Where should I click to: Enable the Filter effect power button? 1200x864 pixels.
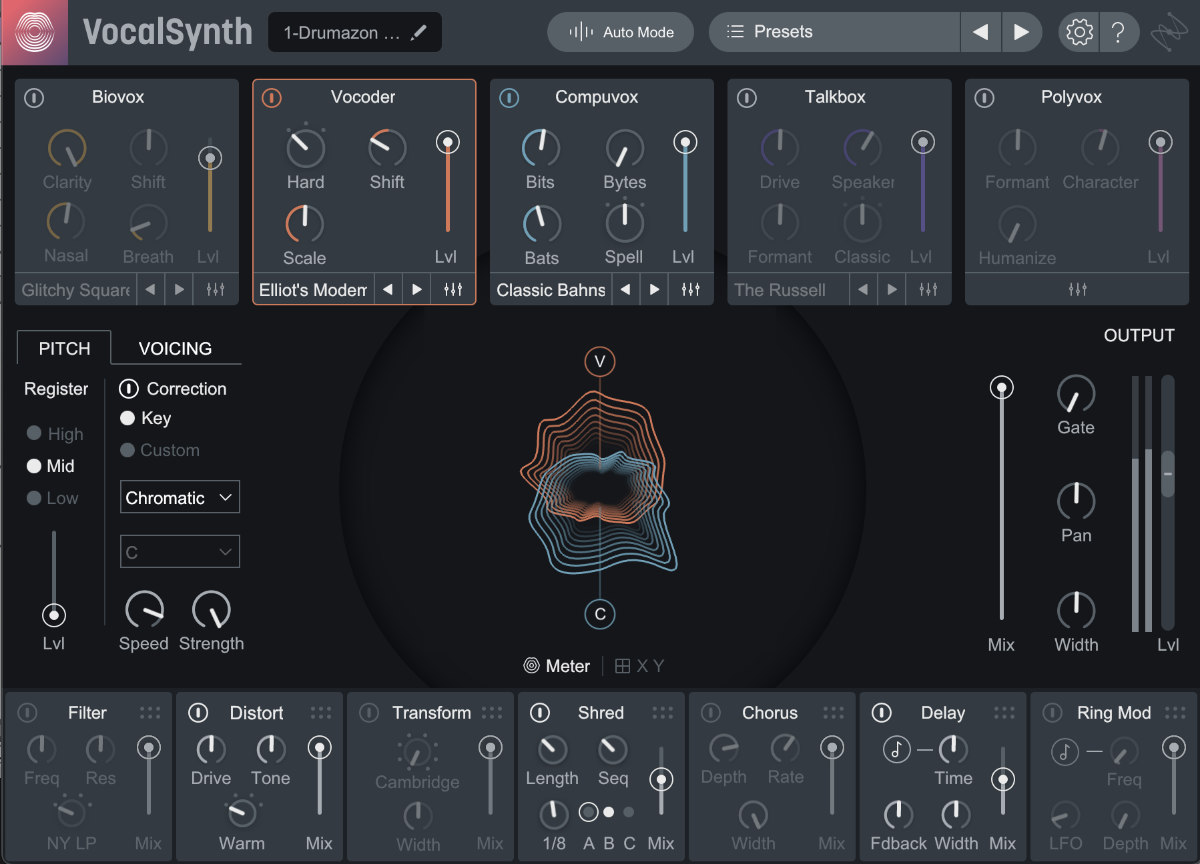[x=28, y=713]
